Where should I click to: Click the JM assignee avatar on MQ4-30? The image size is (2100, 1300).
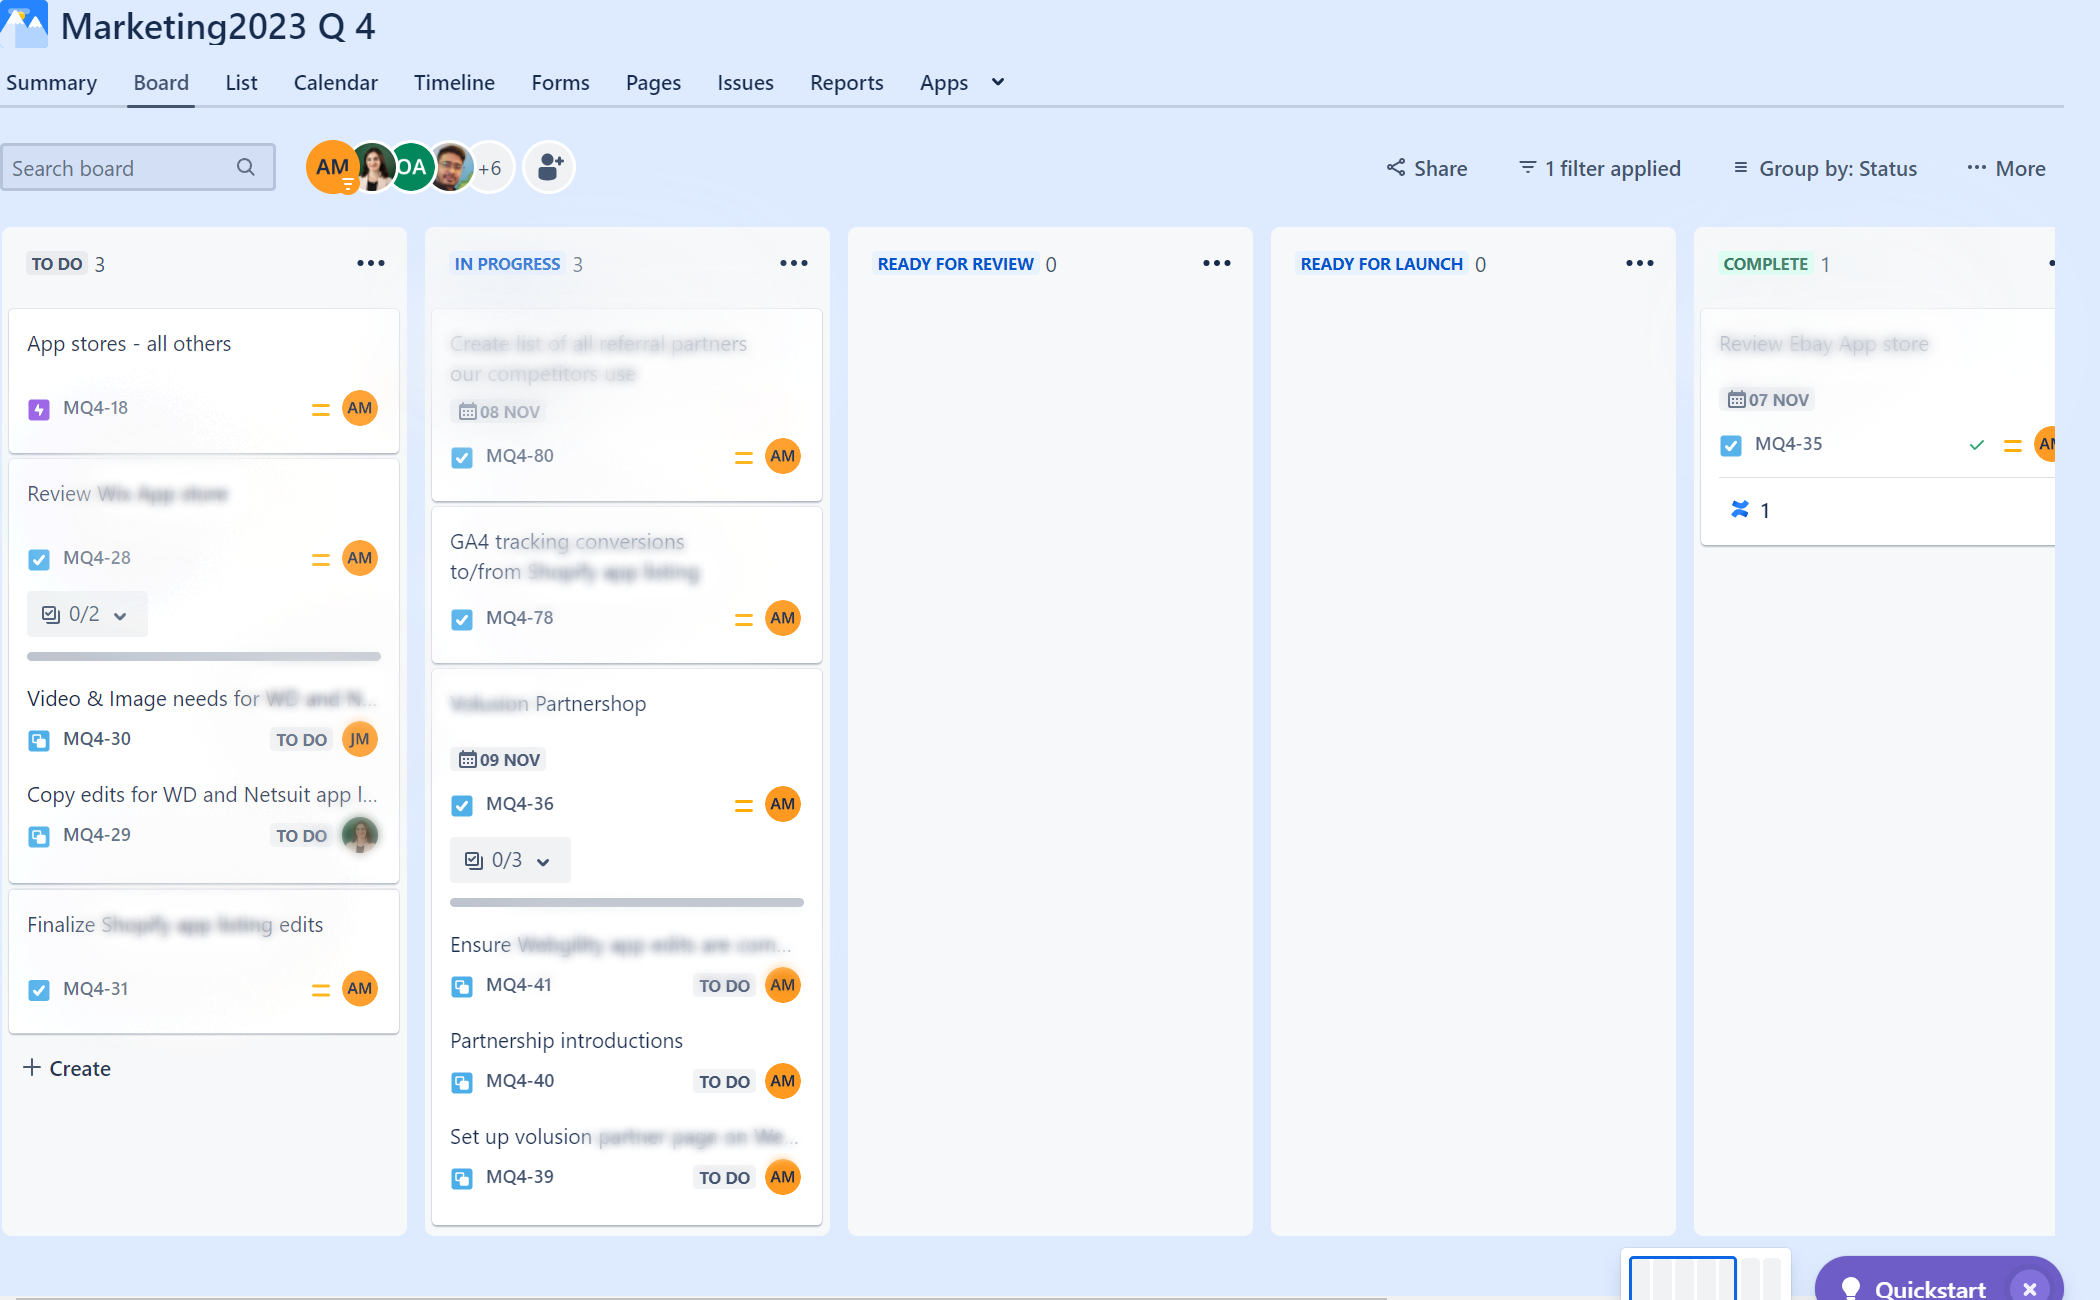coord(360,739)
